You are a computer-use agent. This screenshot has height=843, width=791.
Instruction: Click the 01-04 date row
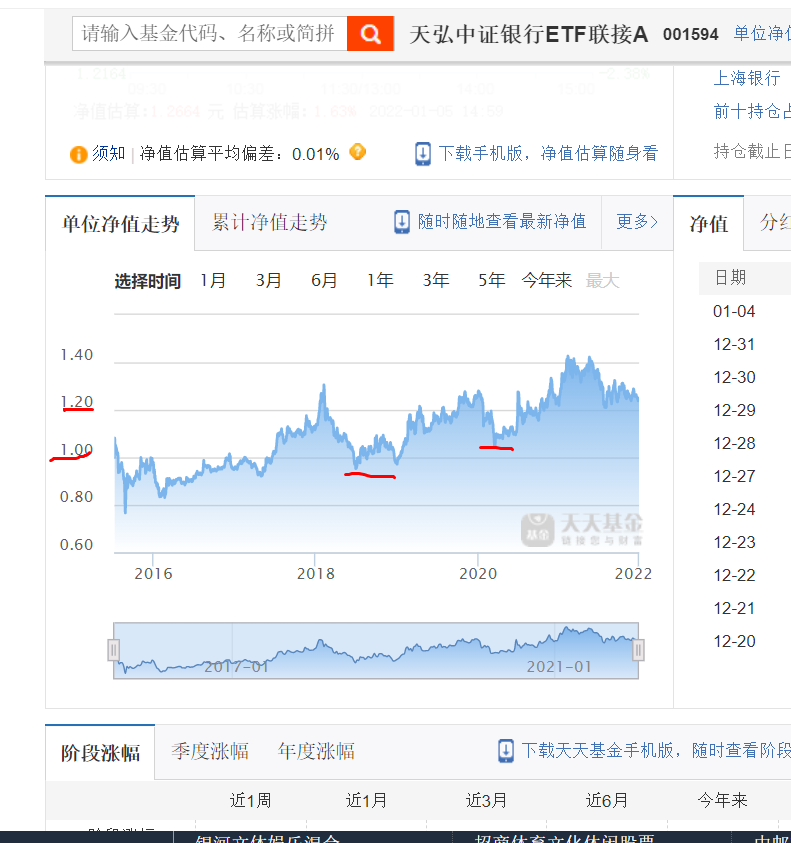734,311
